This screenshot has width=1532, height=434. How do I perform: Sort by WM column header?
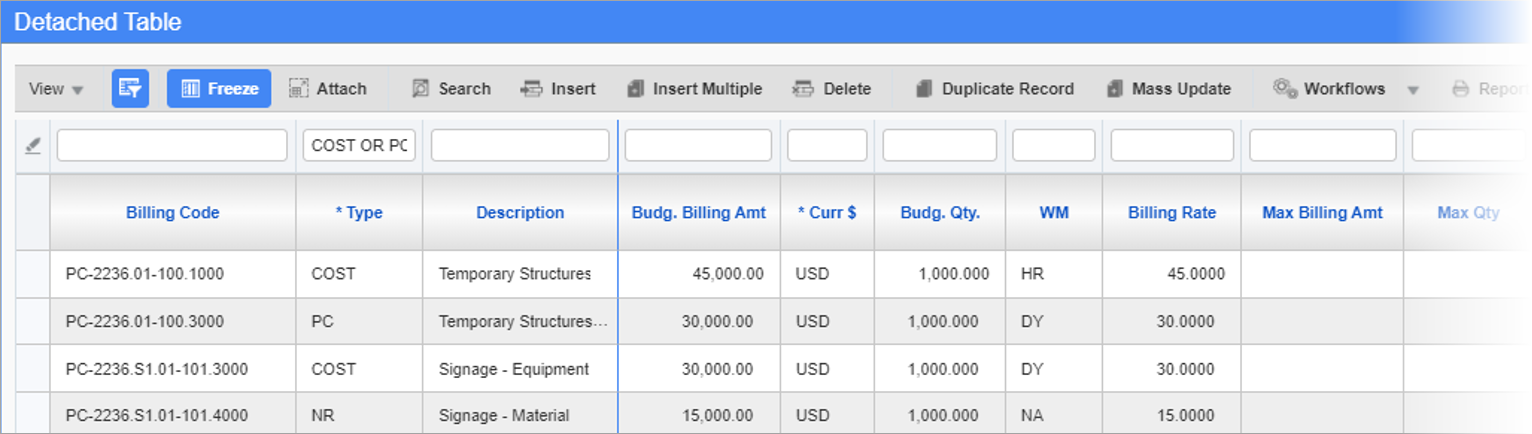click(x=1054, y=213)
